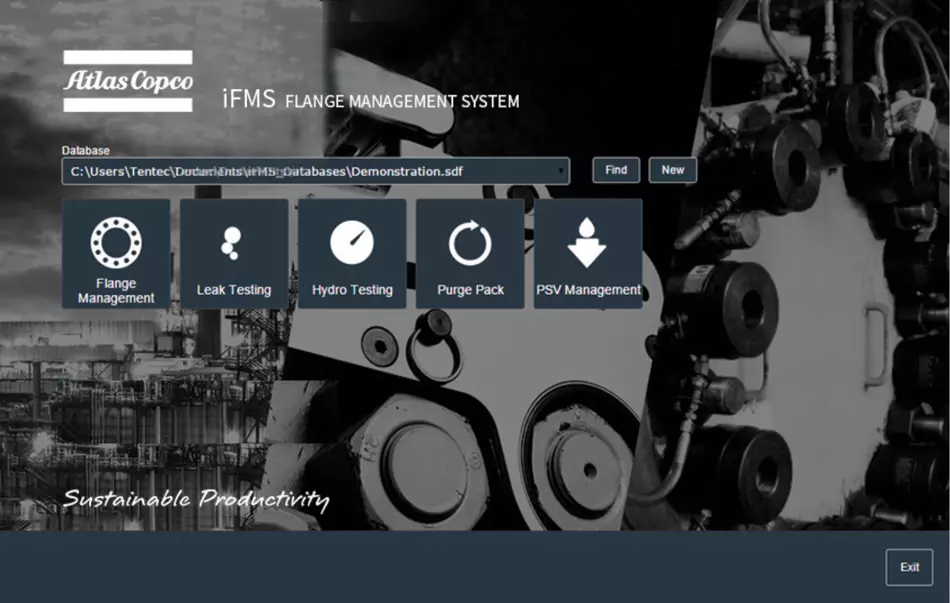Pick the "Purge Pack" tile label
Viewport: 950px width, 603px height.
click(470, 290)
